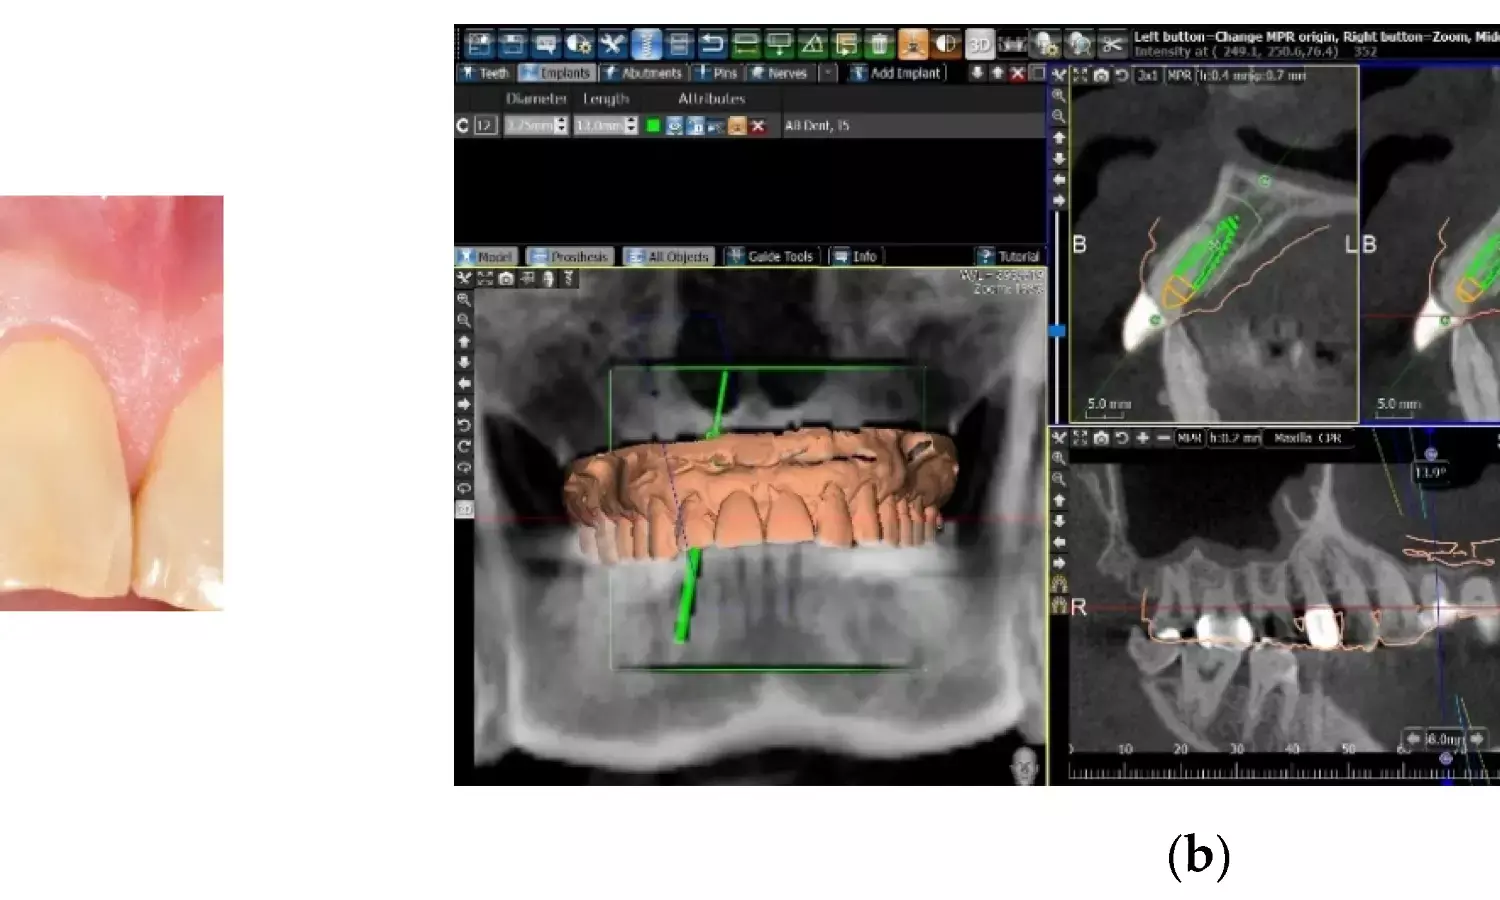Open the Prosthesis tab
The height and width of the screenshot is (900, 1500).
[568, 257]
